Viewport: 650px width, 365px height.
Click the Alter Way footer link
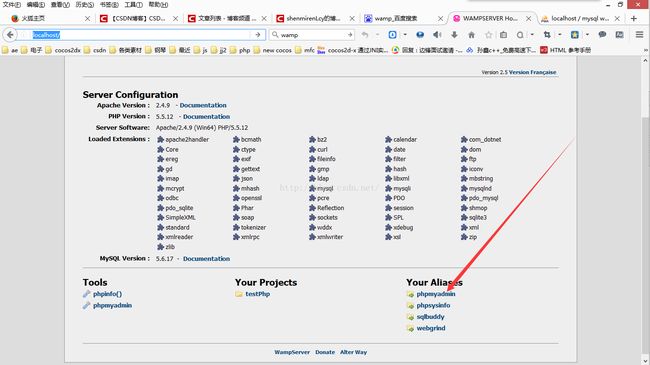click(354, 352)
